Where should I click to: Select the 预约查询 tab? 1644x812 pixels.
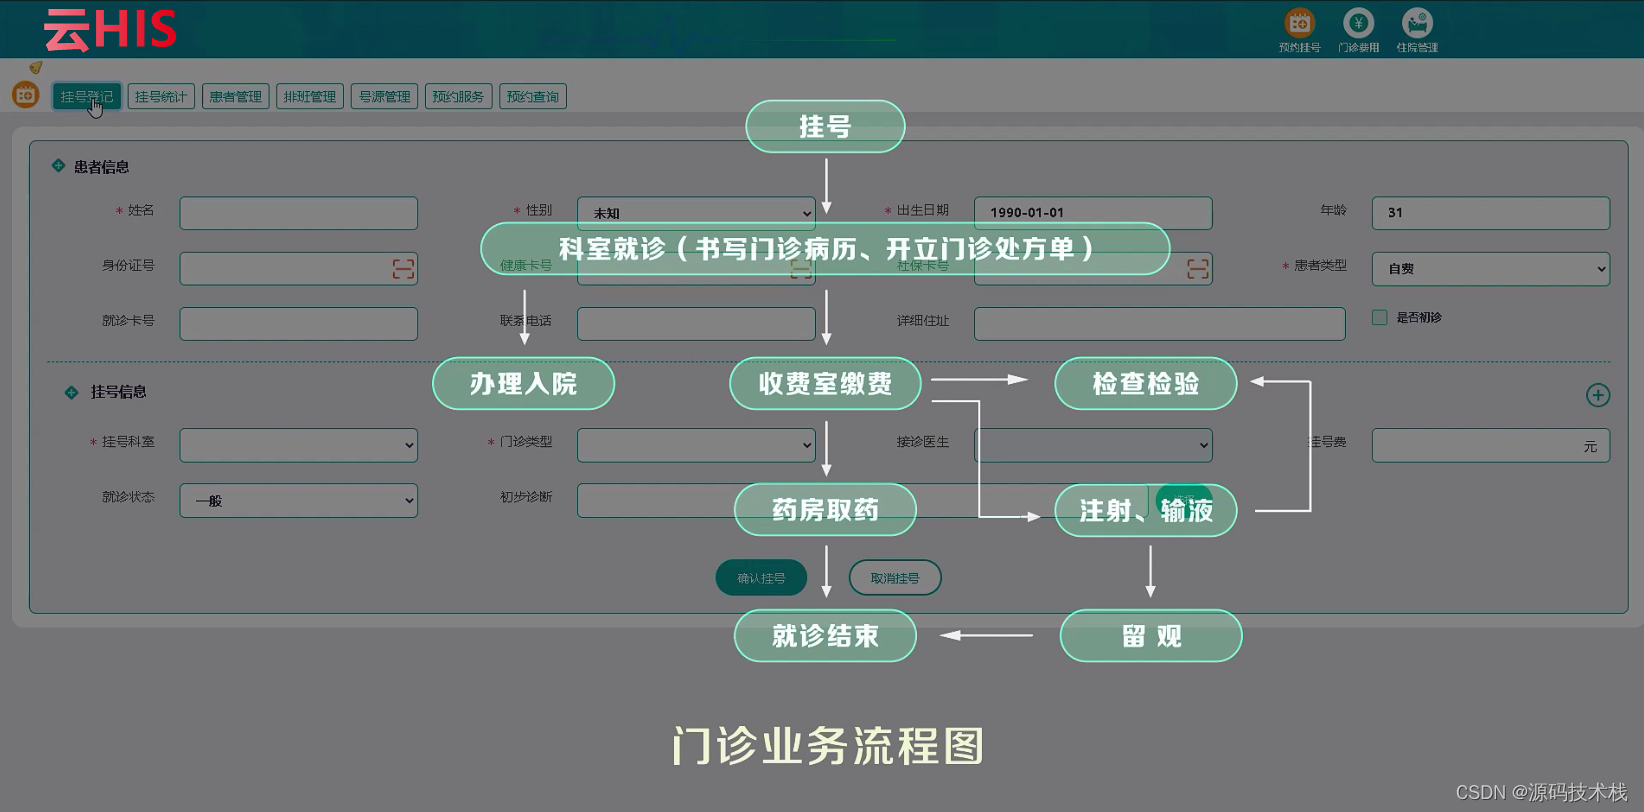[533, 96]
